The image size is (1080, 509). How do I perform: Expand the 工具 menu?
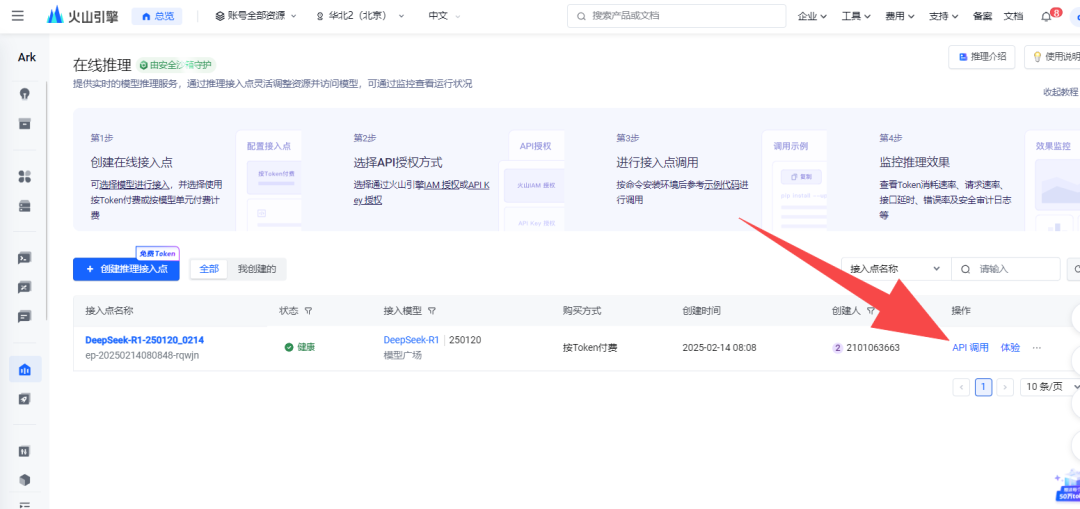pos(856,17)
